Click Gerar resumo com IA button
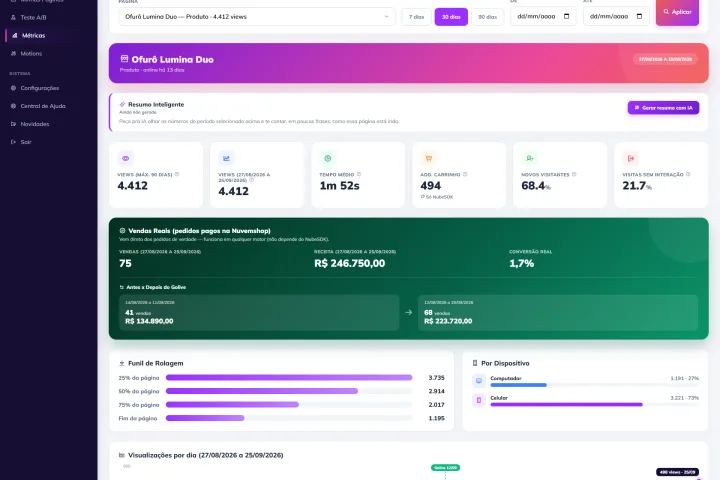This screenshot has height=480, width=720. click(x=663, y=107)
